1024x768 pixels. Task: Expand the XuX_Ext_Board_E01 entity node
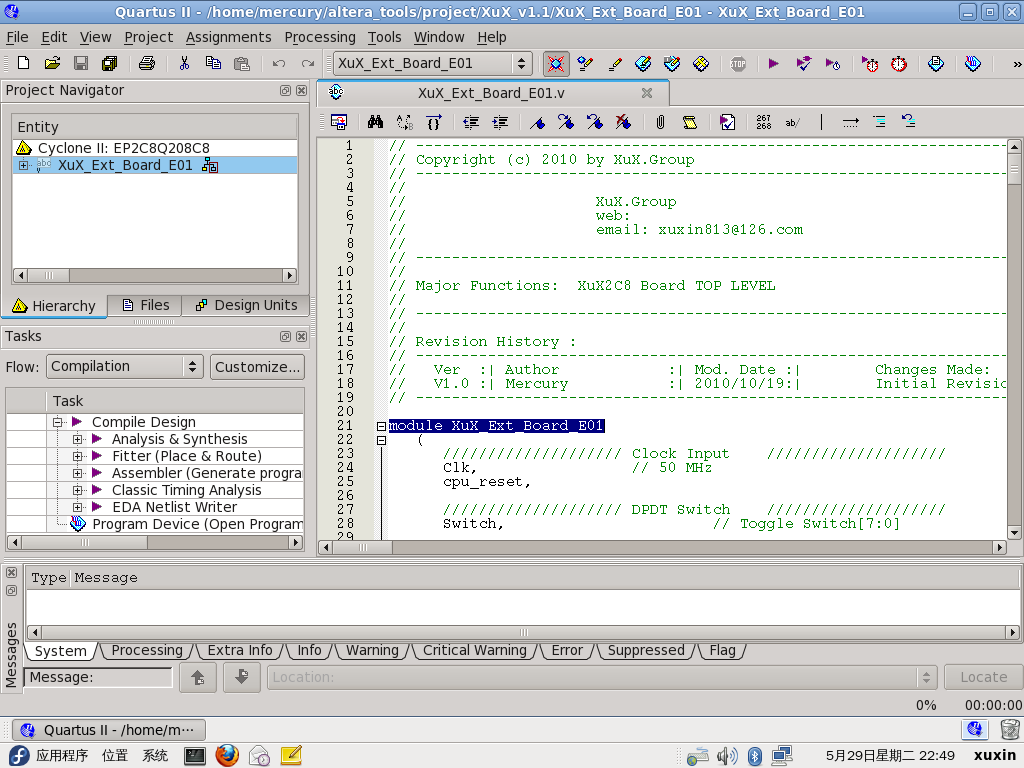coord(24,165)
